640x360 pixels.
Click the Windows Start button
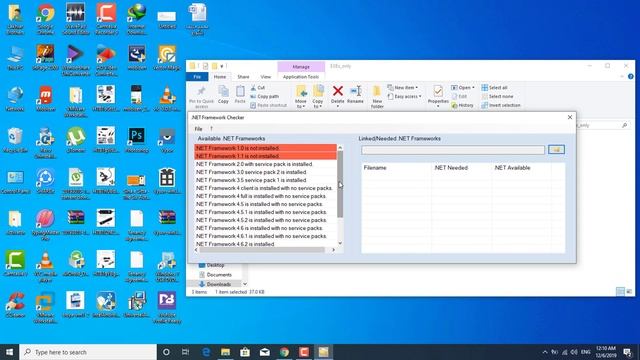(x=9, y=352)
